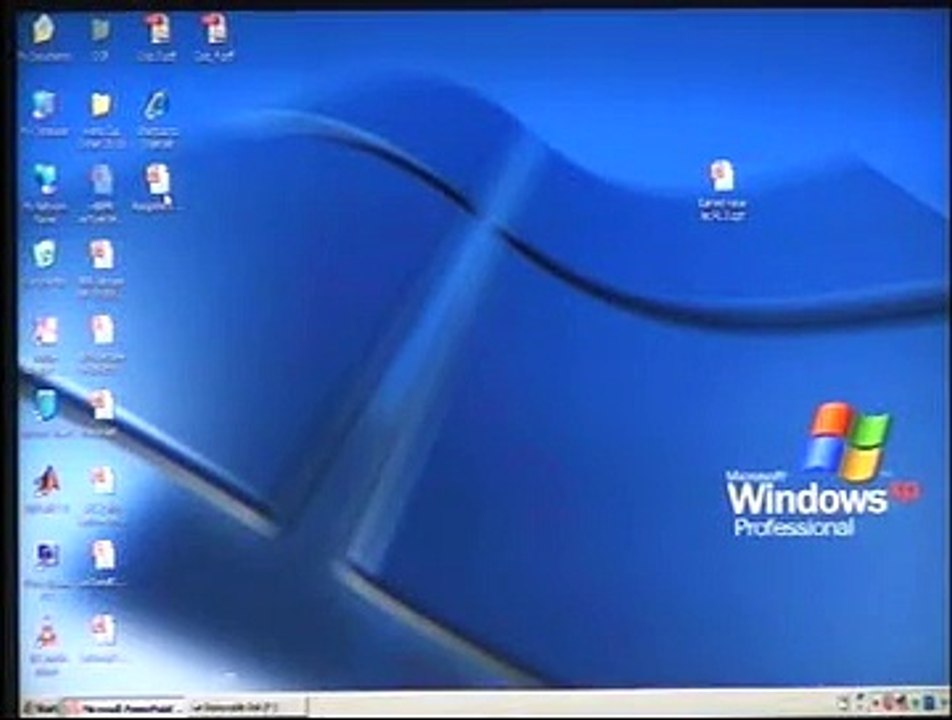952x720 pixels.
Task: Select the yellow folder beside My Computer
Action: pyautogui.click(x=101, y=105)
